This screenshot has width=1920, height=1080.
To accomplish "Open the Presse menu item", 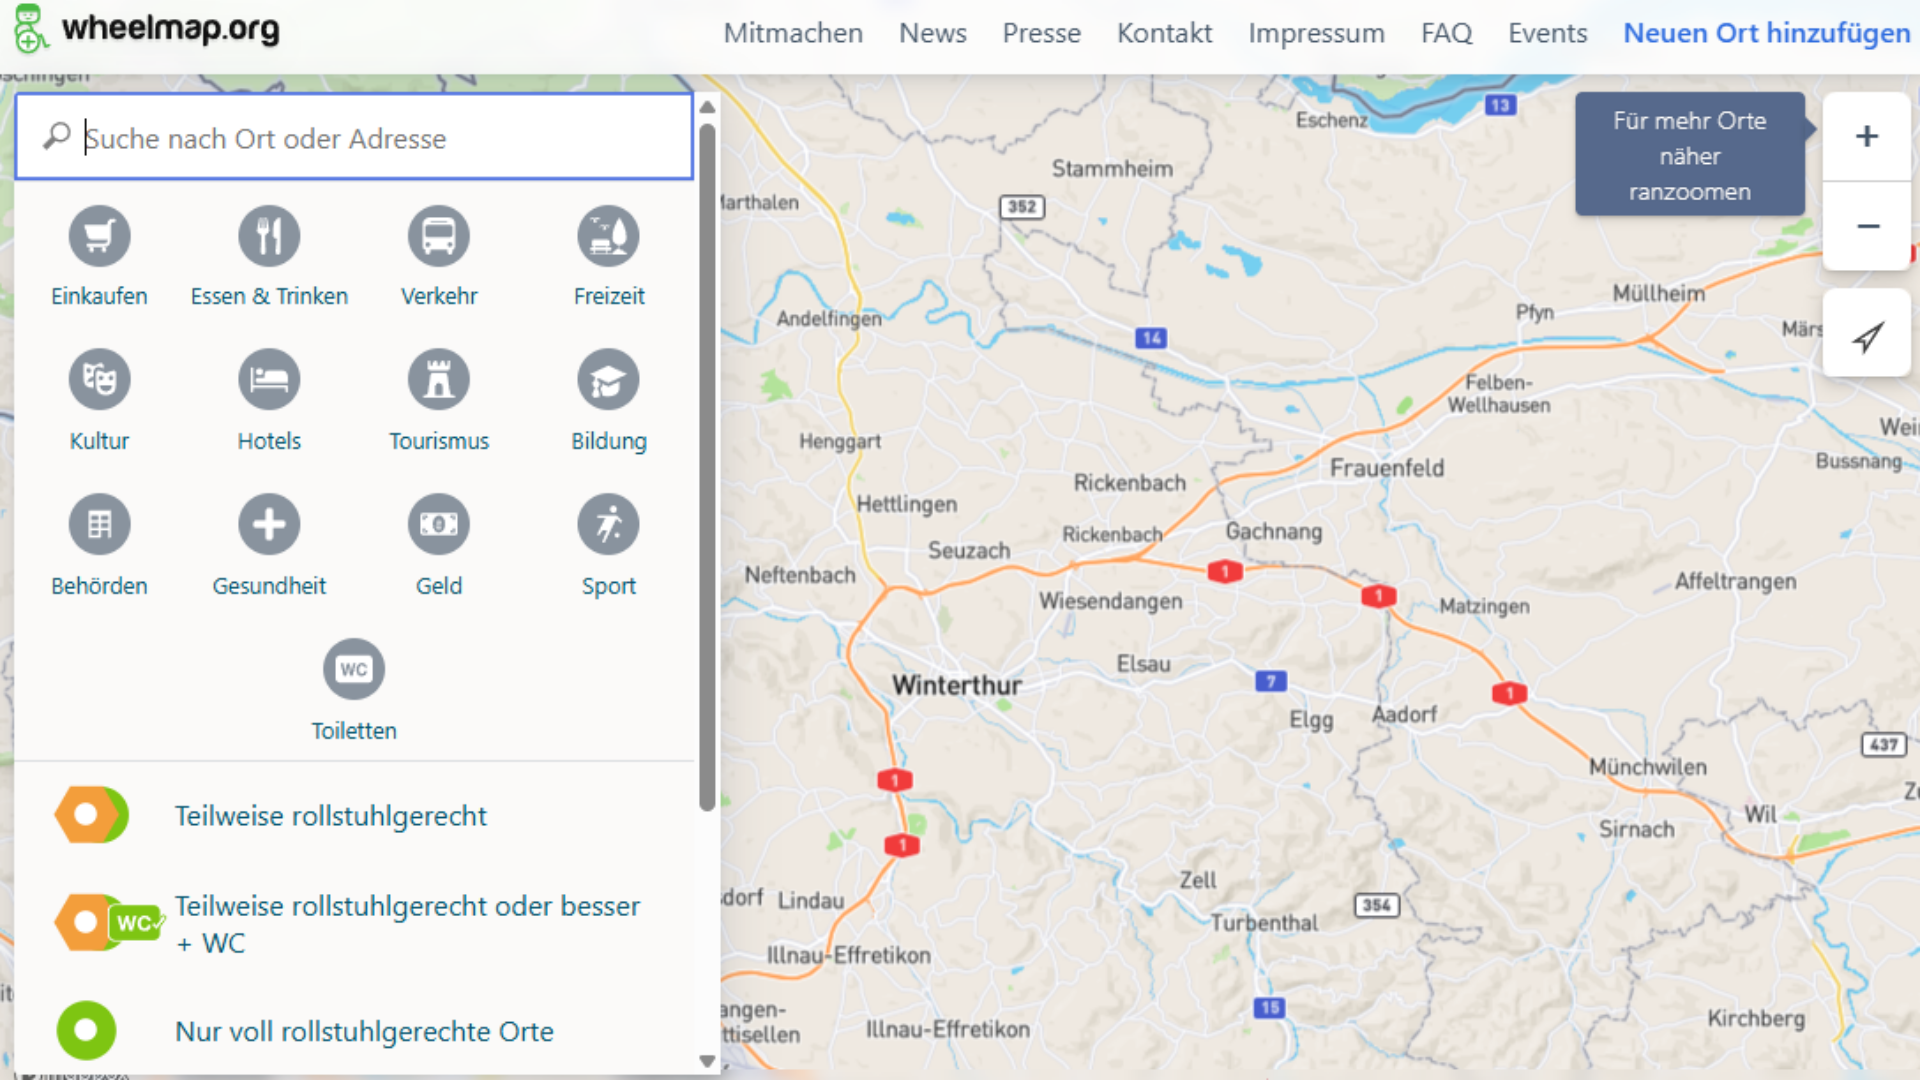I will click(x=1041, y=33).
